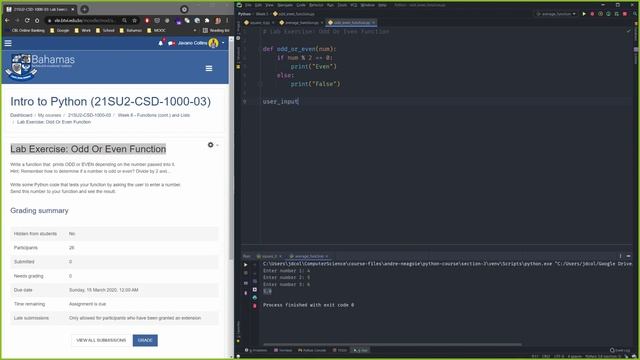Open Run panel options three-dot icon
The width and height of the screenshot is (640, 360).
click(620, 256)
